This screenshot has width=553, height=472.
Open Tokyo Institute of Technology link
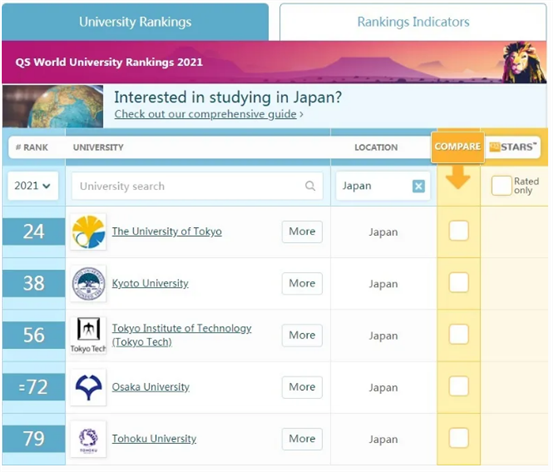point(182,335)
